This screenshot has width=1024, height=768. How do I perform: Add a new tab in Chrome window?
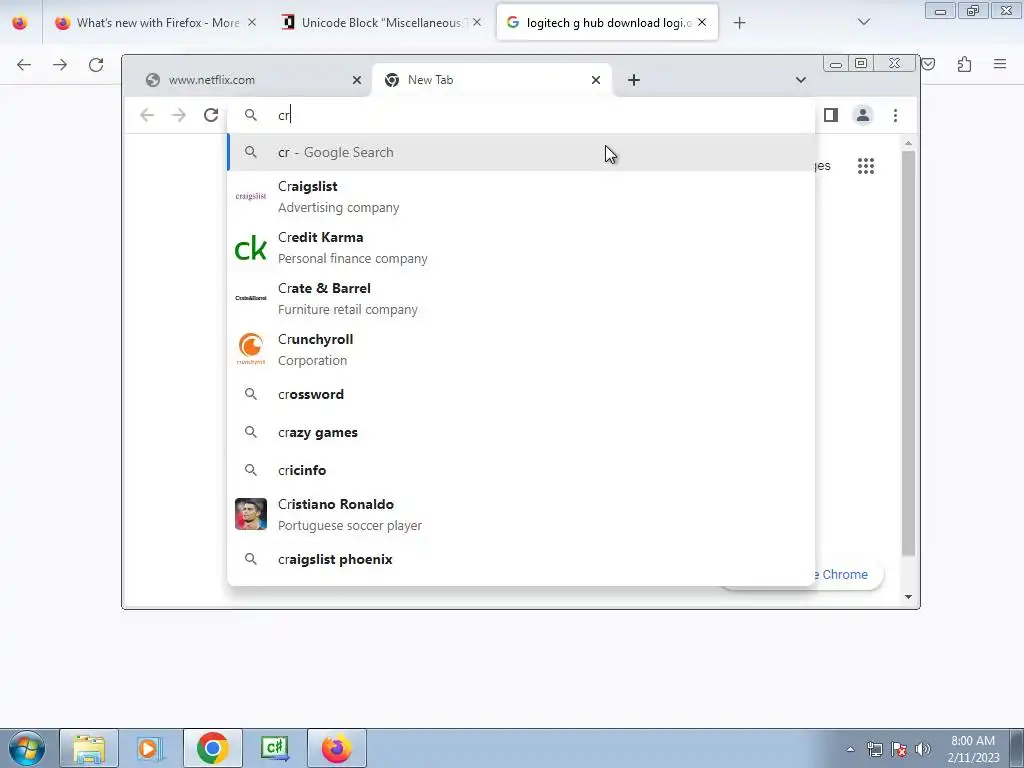633,80
